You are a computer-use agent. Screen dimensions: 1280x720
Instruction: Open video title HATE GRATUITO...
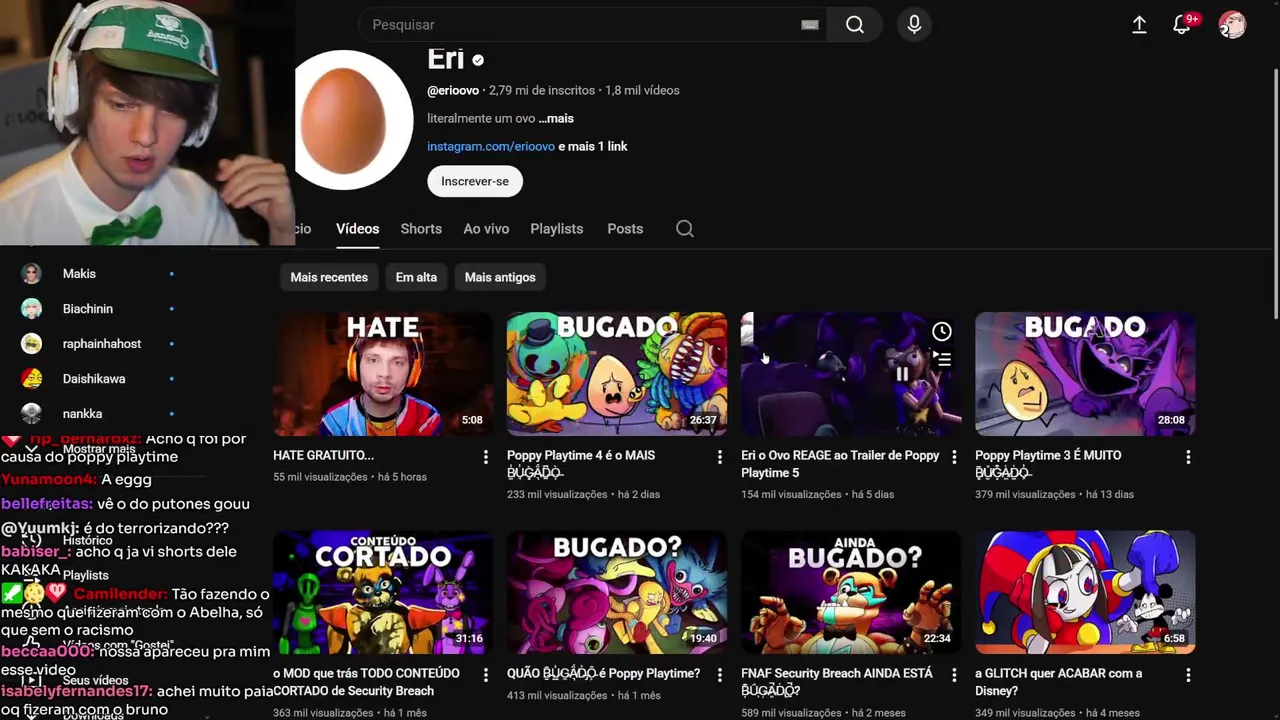pos(323,455)
